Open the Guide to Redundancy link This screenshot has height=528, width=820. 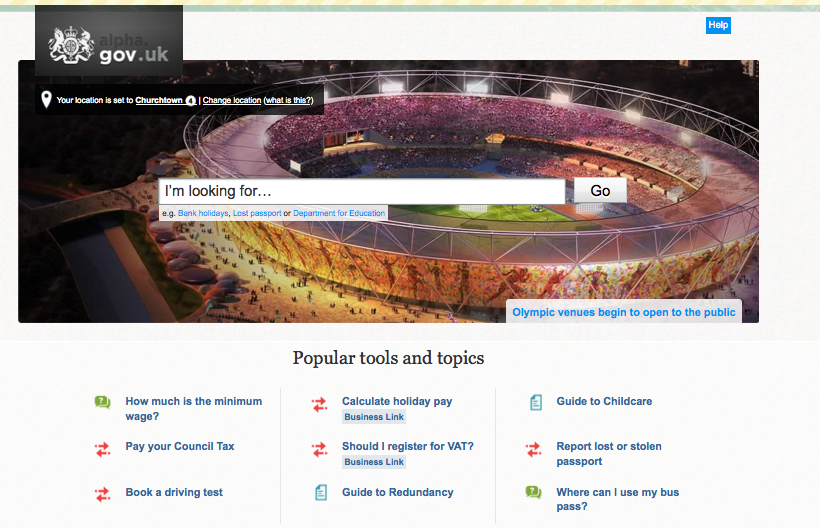397,492
